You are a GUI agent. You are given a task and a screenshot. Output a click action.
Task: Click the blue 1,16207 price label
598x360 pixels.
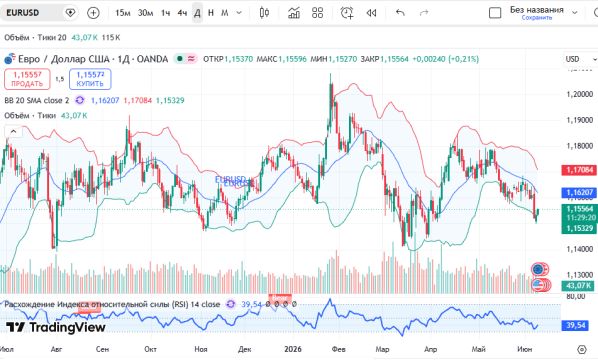point(579,193)
